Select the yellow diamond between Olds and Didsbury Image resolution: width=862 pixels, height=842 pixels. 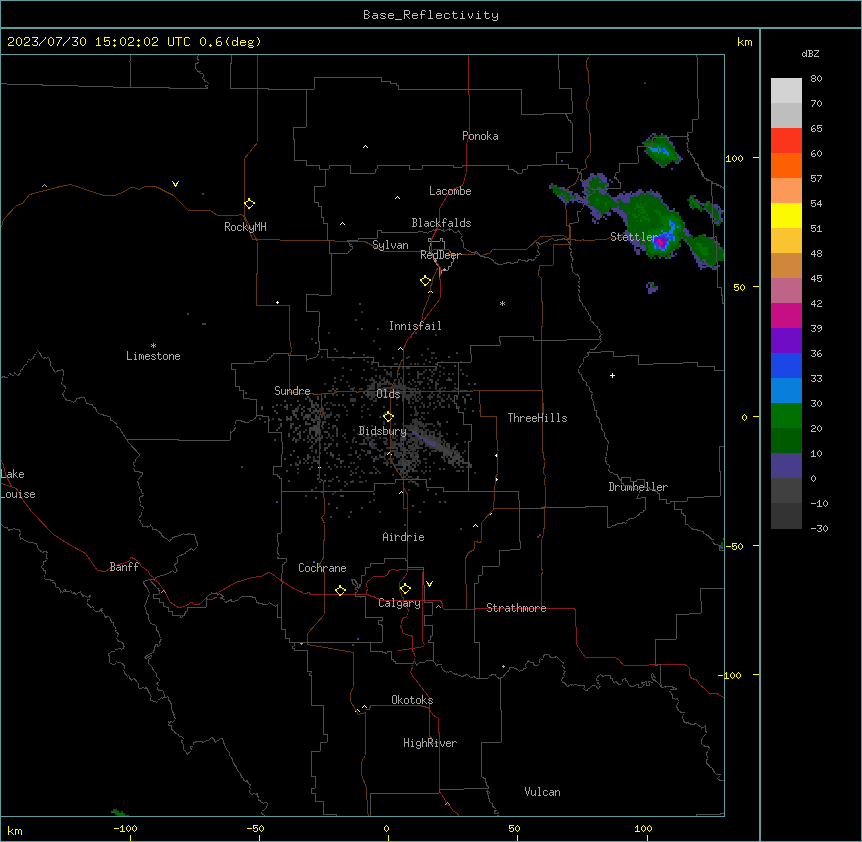388,417
